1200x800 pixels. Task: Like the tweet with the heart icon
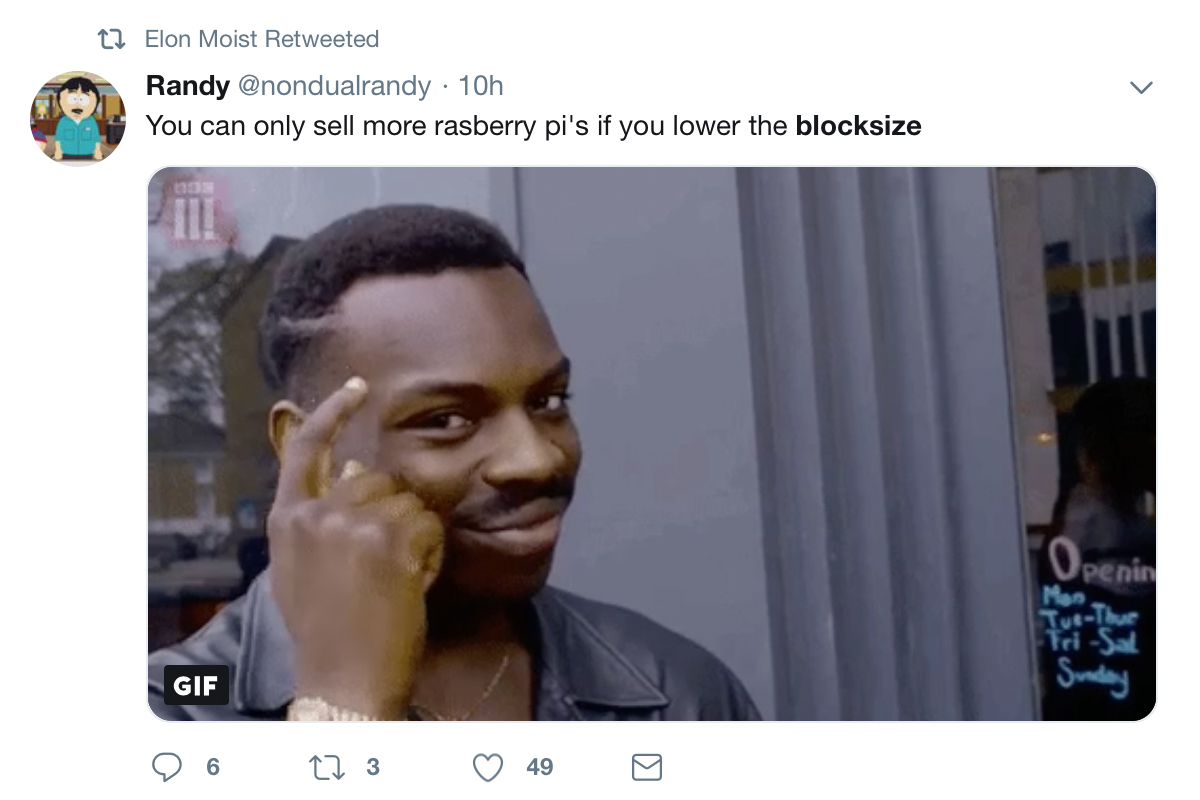click(487, 767)
